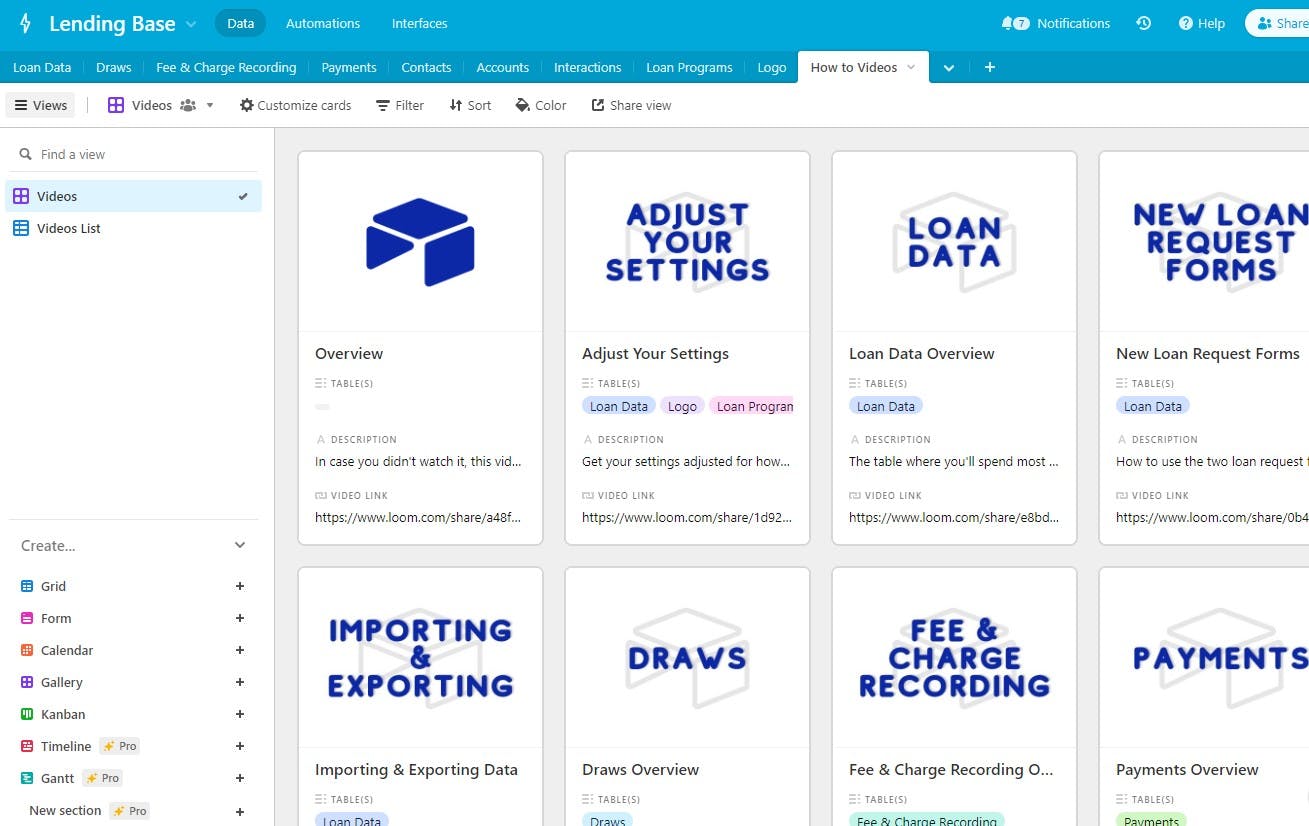Click the Overview card loom video link
This screenshot has height=826, width=1309.
[418, 518]
